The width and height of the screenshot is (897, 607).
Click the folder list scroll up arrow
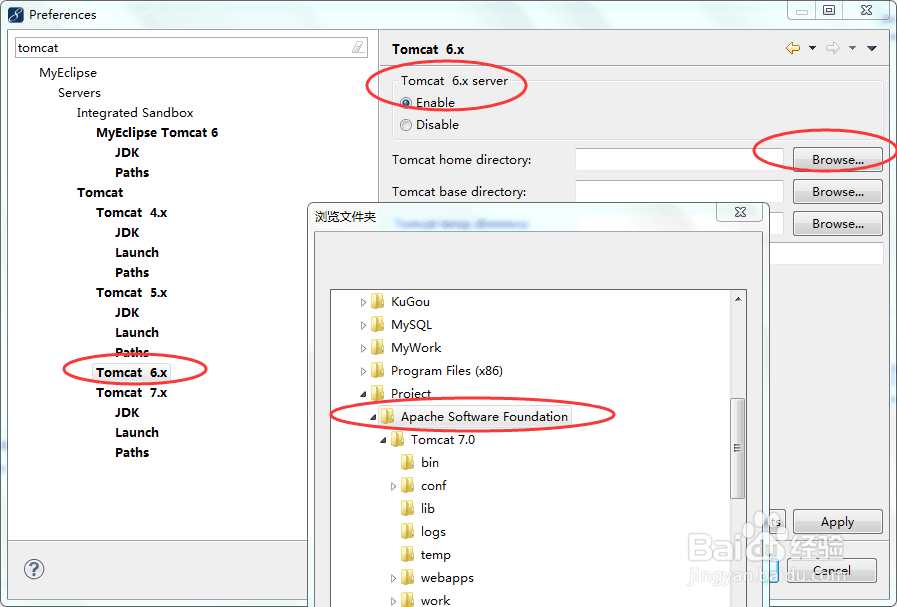738,299
